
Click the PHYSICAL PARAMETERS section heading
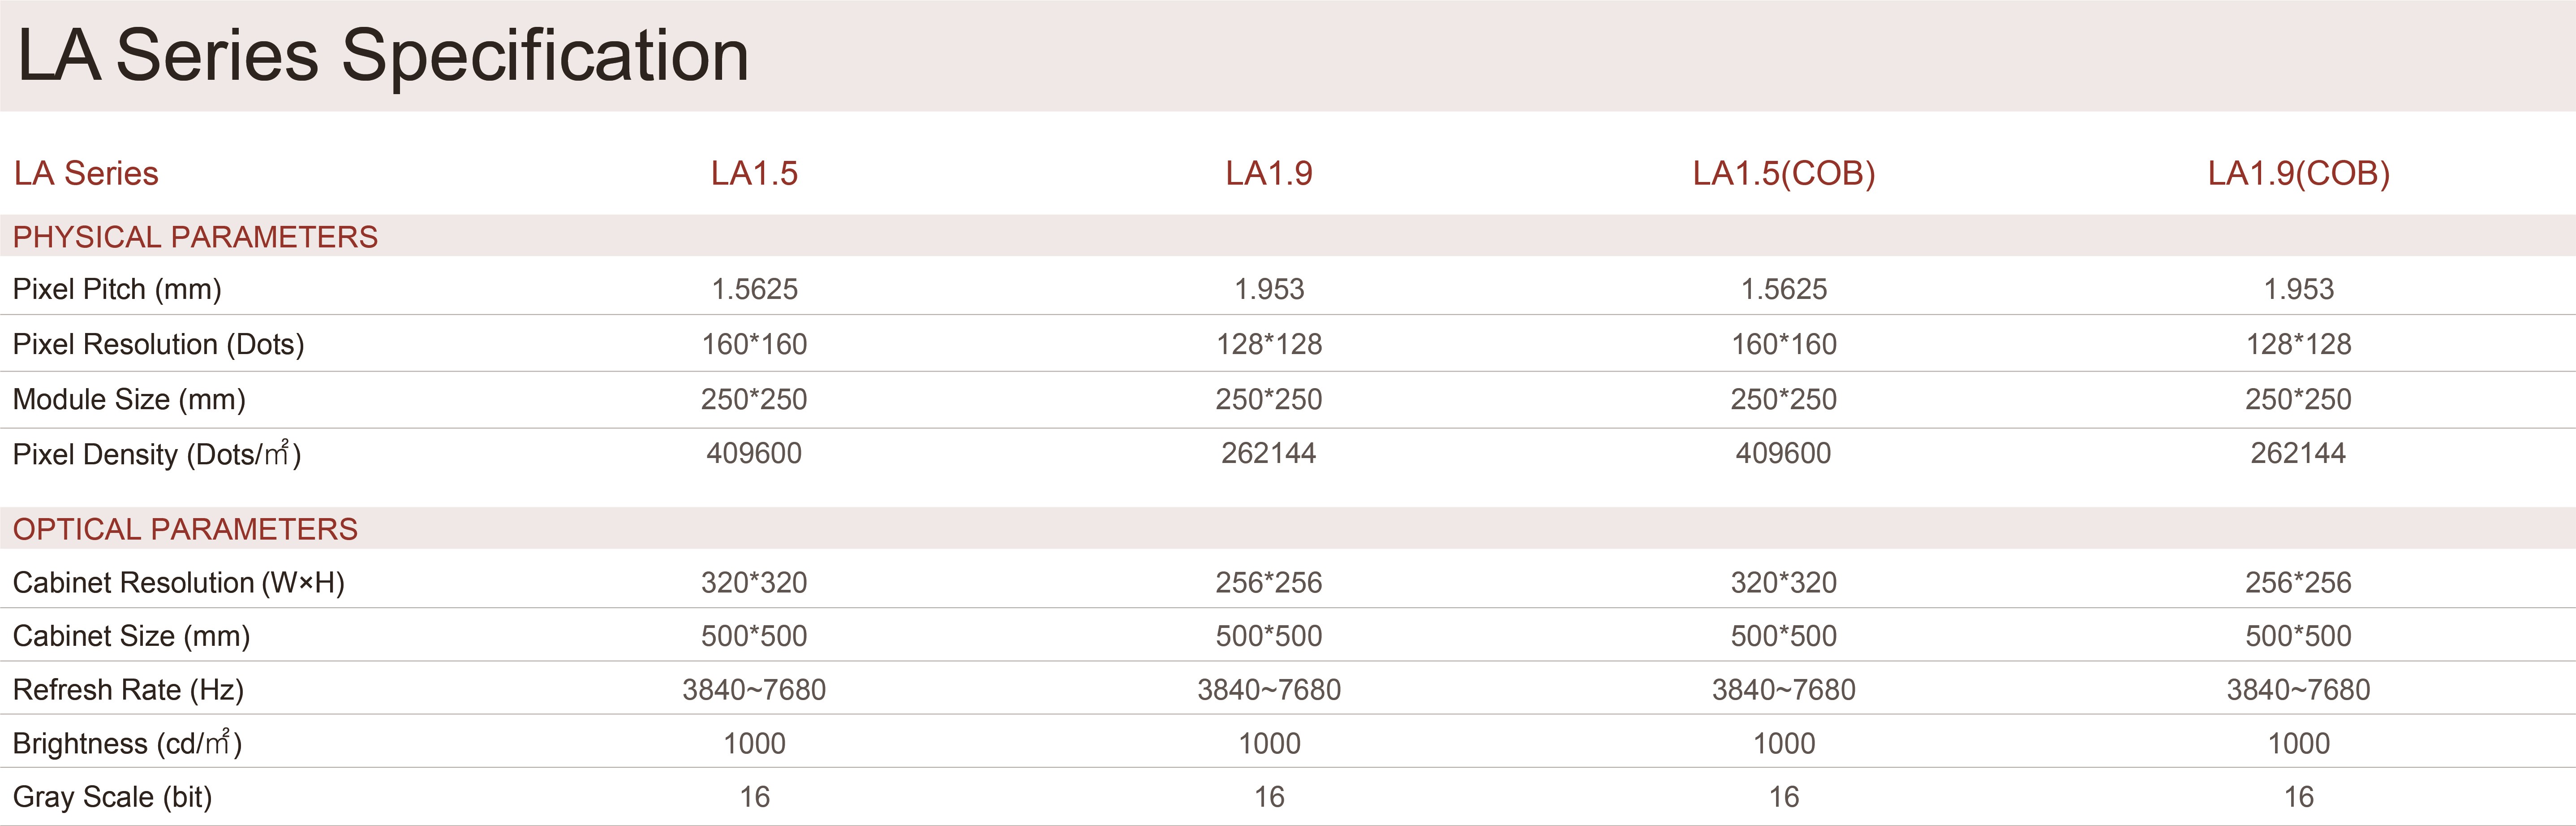click(x=195, y=237)
